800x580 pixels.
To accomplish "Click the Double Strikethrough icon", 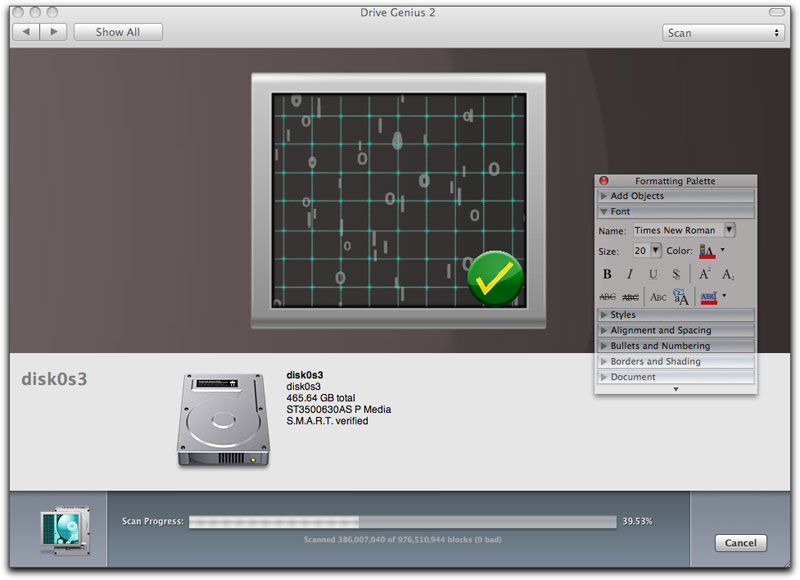I will click(x=630, y=297).
